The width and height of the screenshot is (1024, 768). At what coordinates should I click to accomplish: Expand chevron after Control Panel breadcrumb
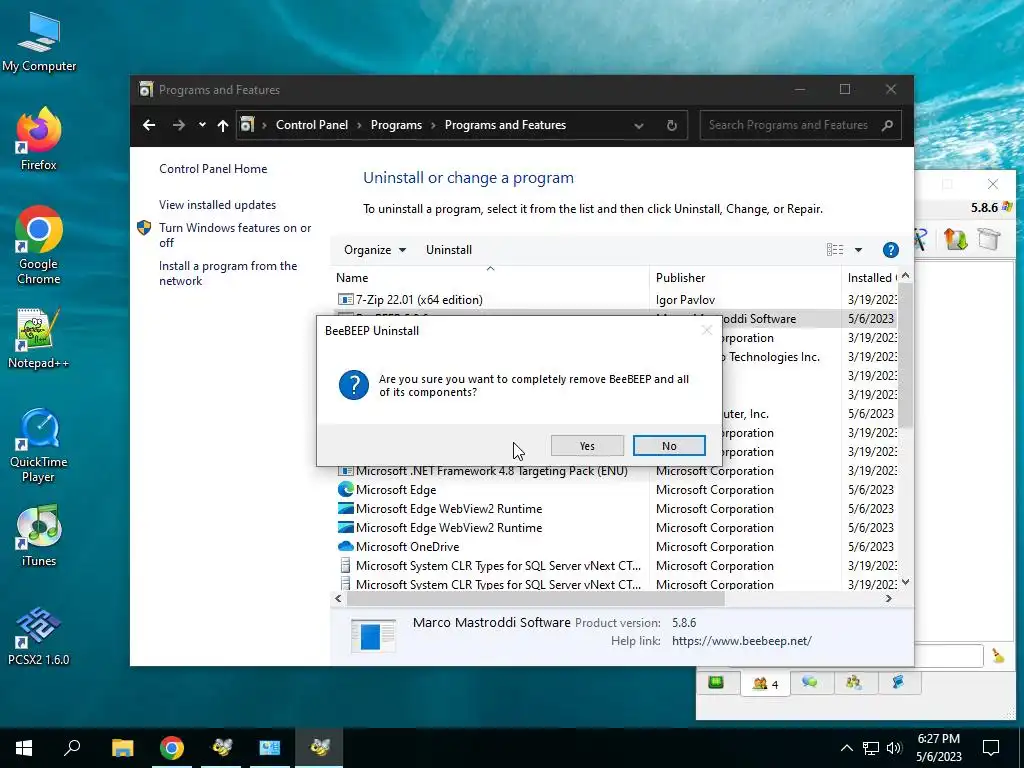tap(359, 125)
